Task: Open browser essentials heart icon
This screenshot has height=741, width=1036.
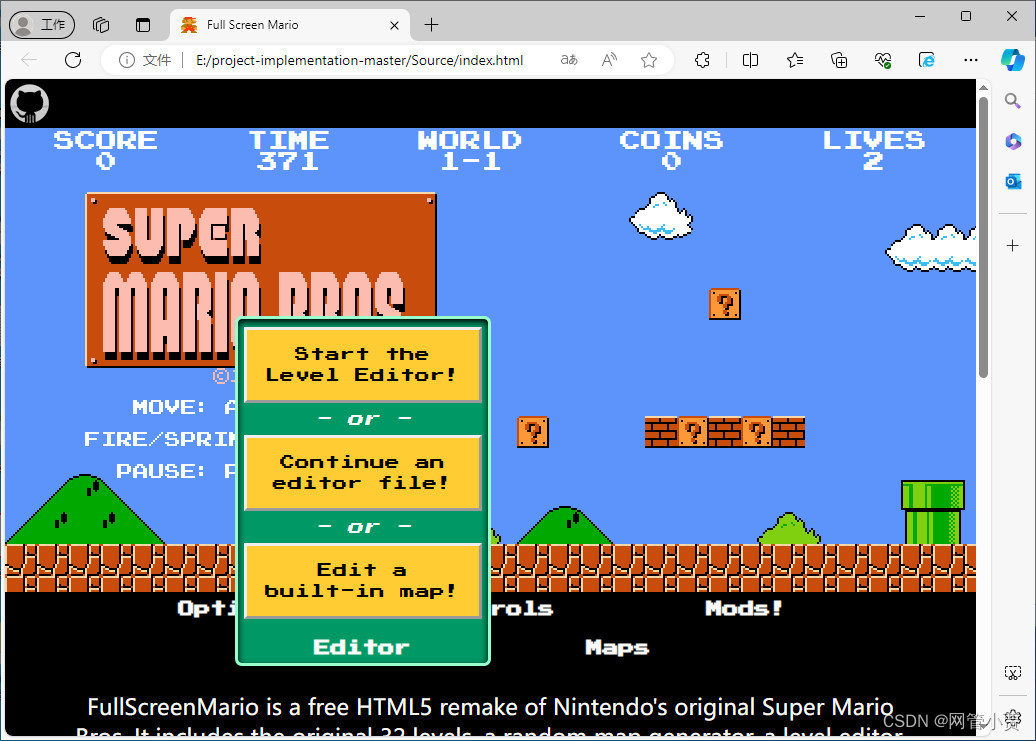Action: click(x=883, y=60)
